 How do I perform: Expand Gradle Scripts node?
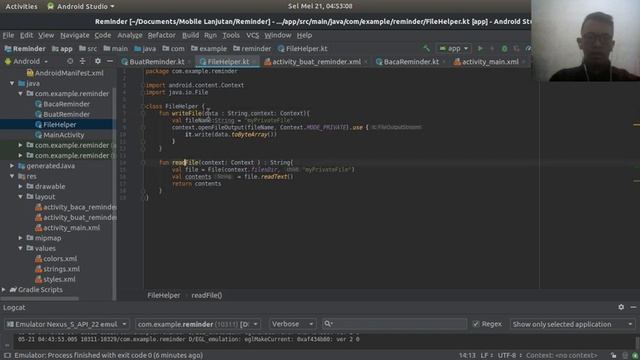tap(4, 289)
